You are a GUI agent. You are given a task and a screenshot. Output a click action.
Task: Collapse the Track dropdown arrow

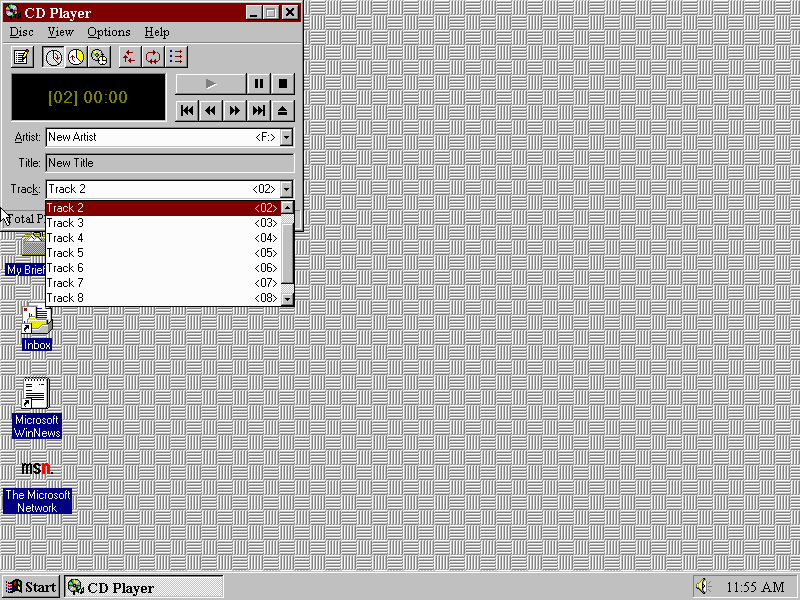coord(286,189)
